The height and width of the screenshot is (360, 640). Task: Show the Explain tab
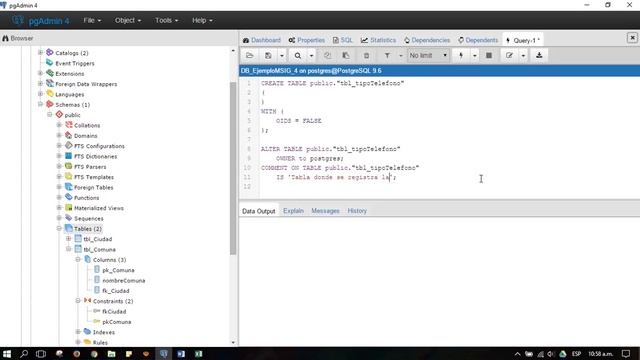click(x=293, y=211)
